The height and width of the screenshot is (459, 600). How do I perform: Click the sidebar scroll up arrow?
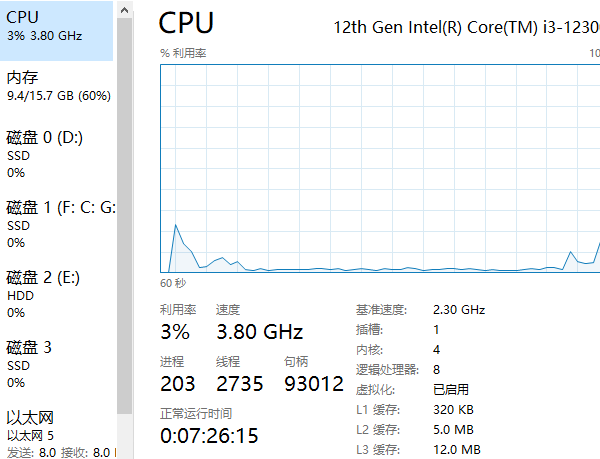click(124, 10)
